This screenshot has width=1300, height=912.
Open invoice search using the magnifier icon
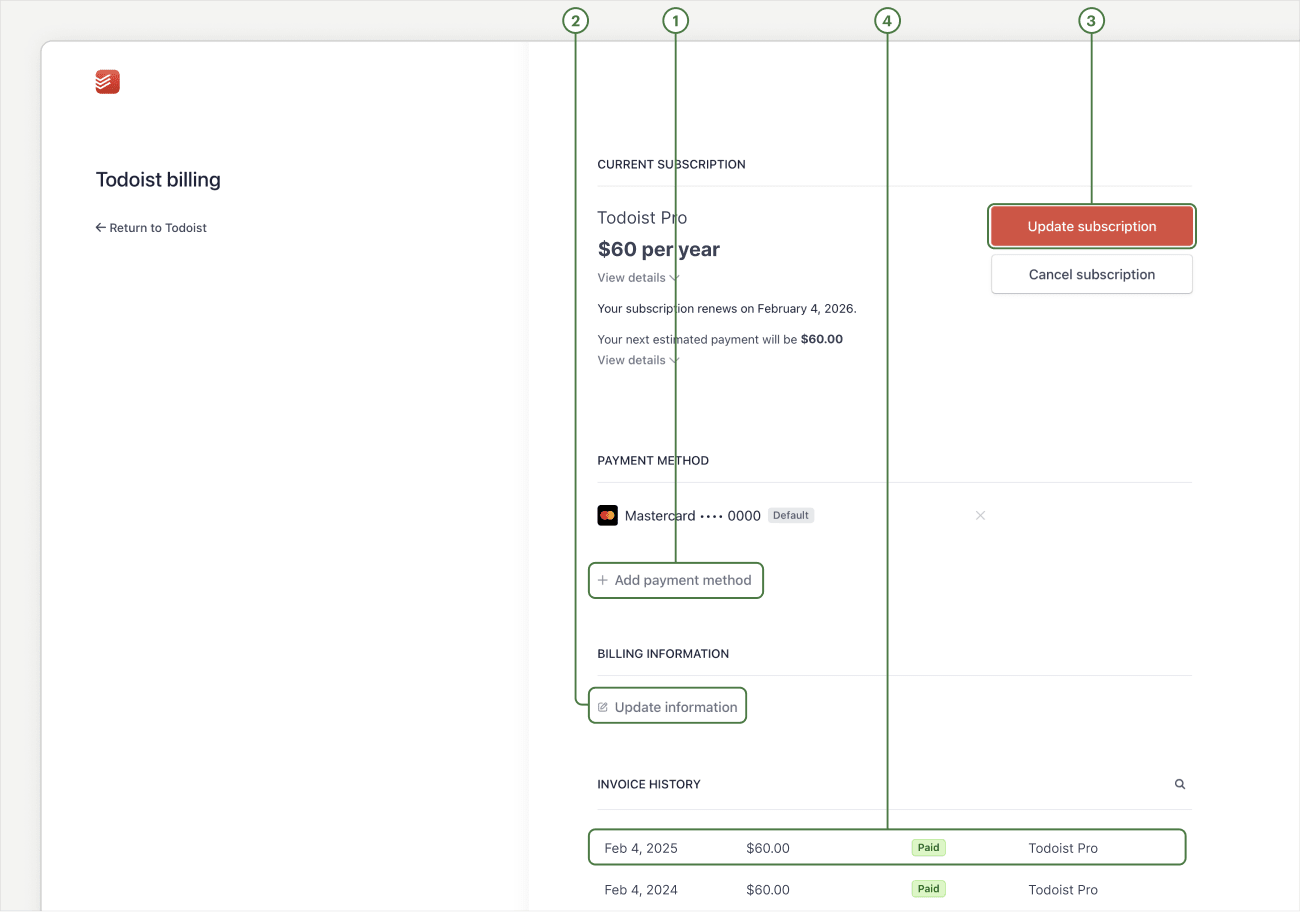coord(1179,784)
